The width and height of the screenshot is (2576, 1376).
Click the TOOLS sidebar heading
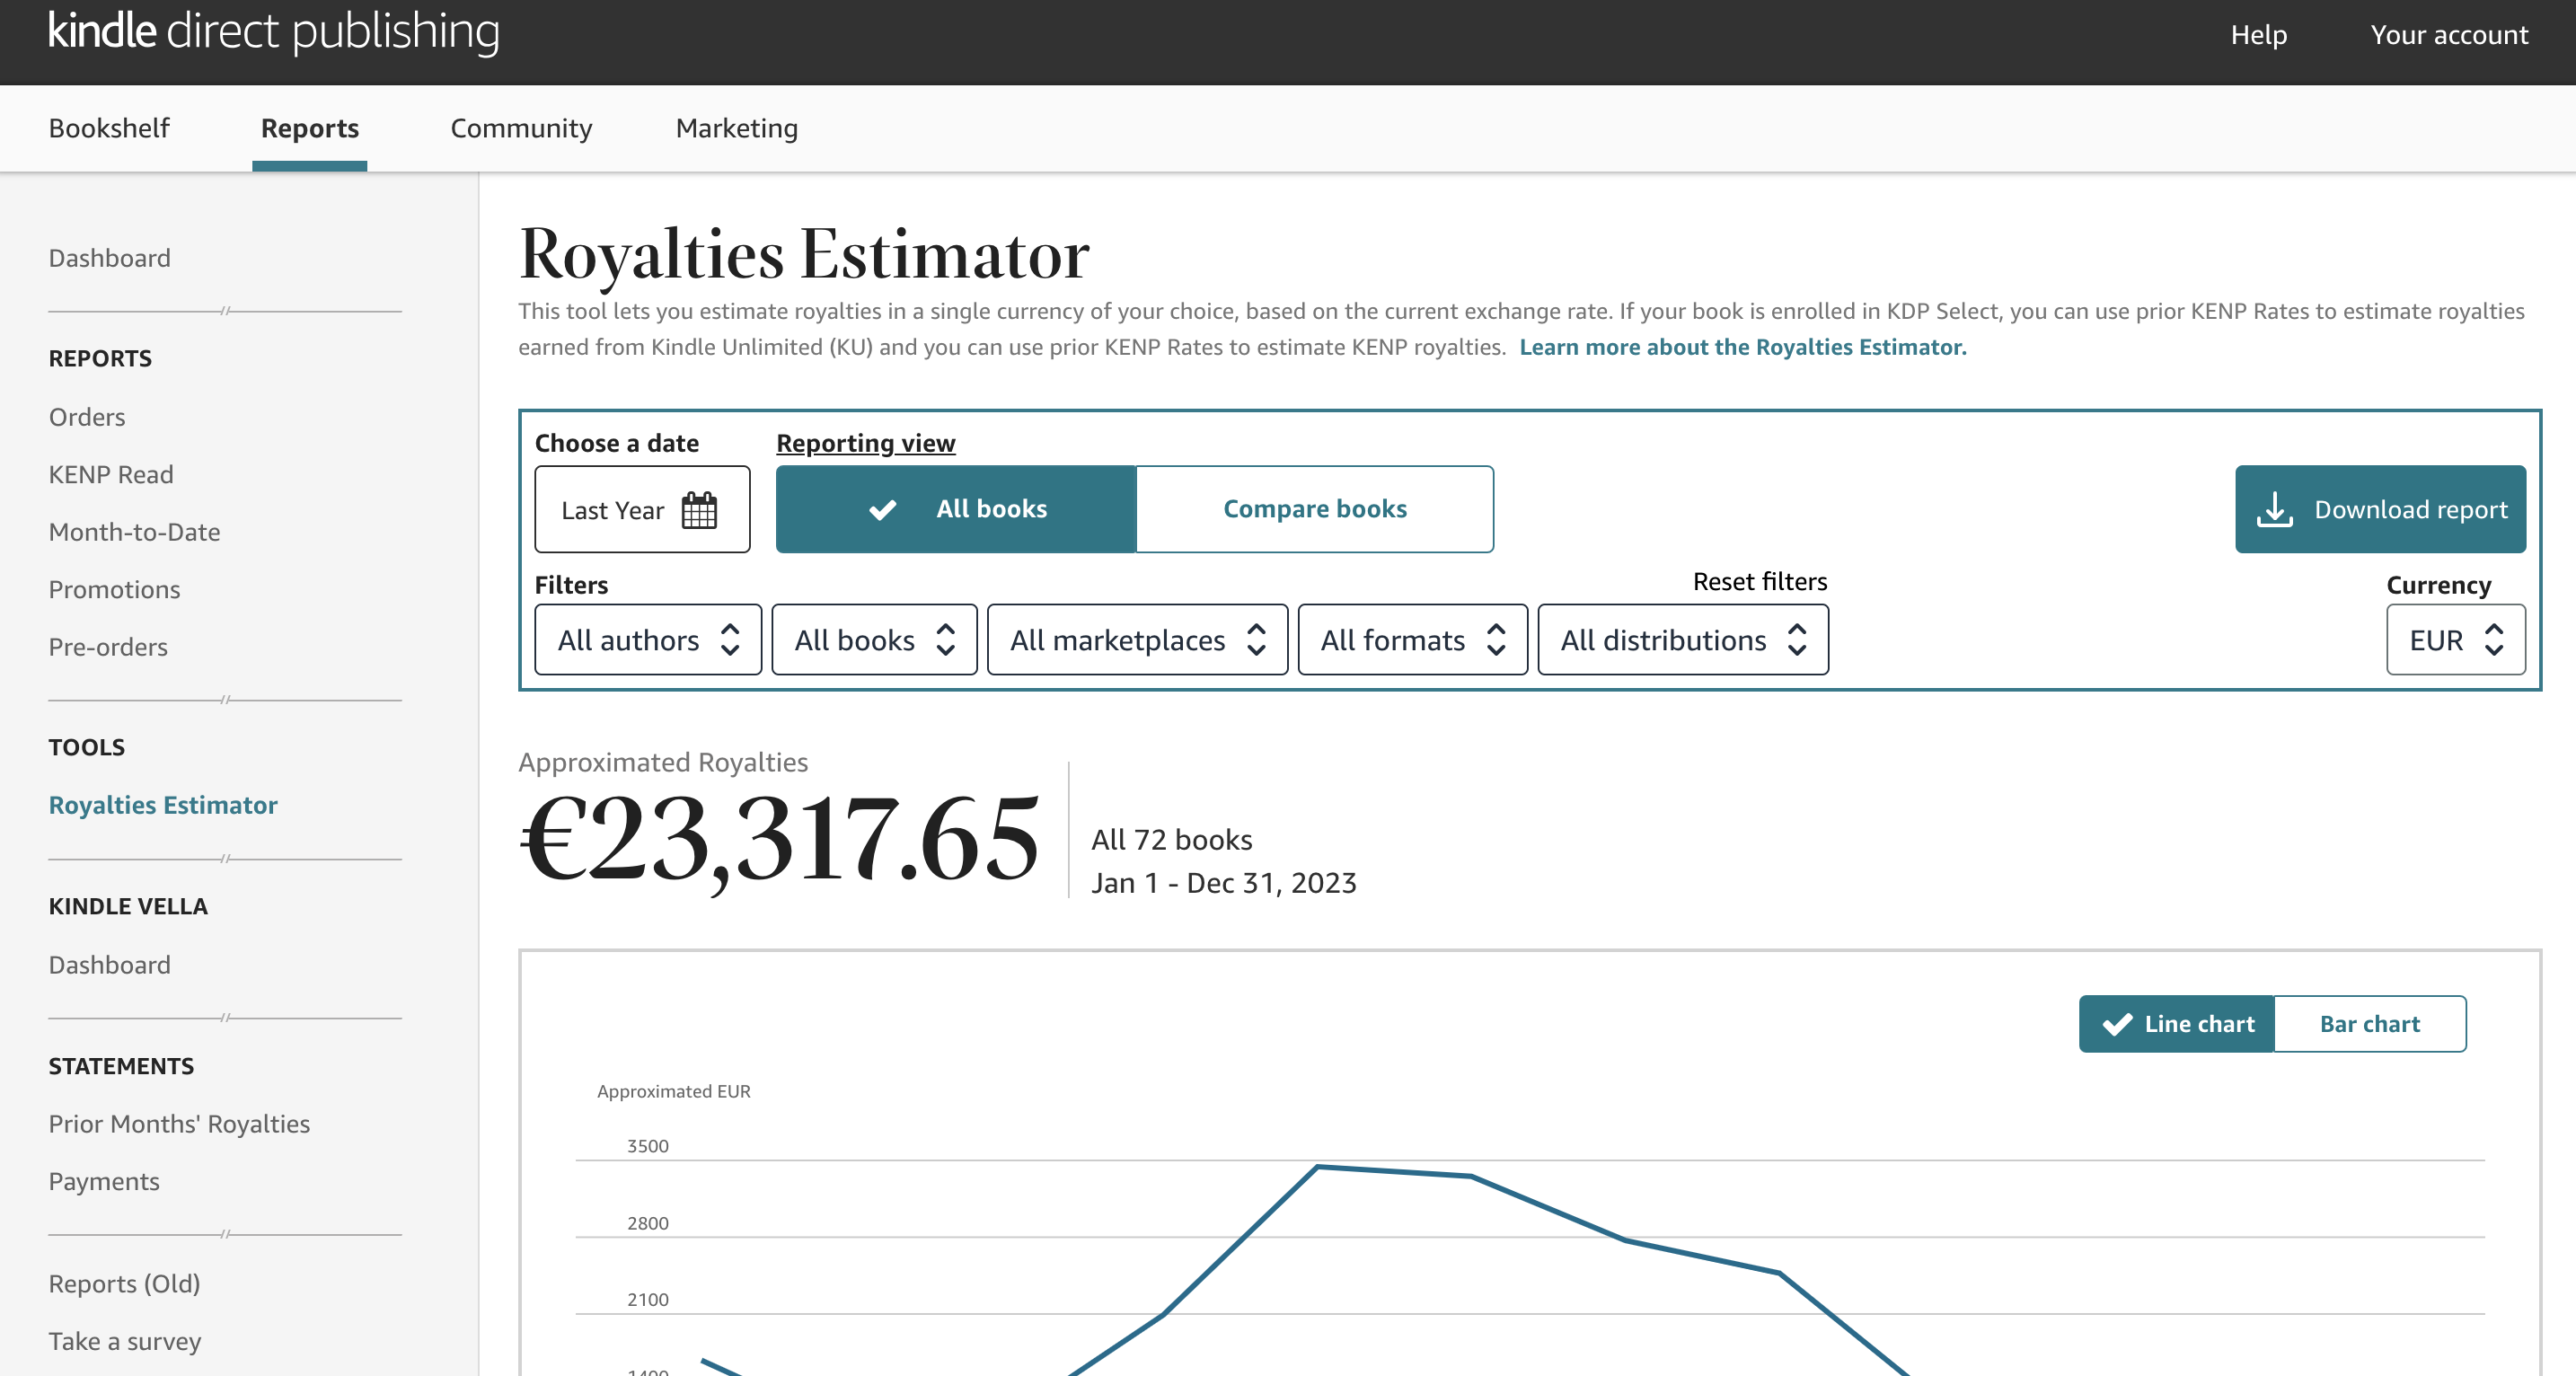(x=87, y=747)
